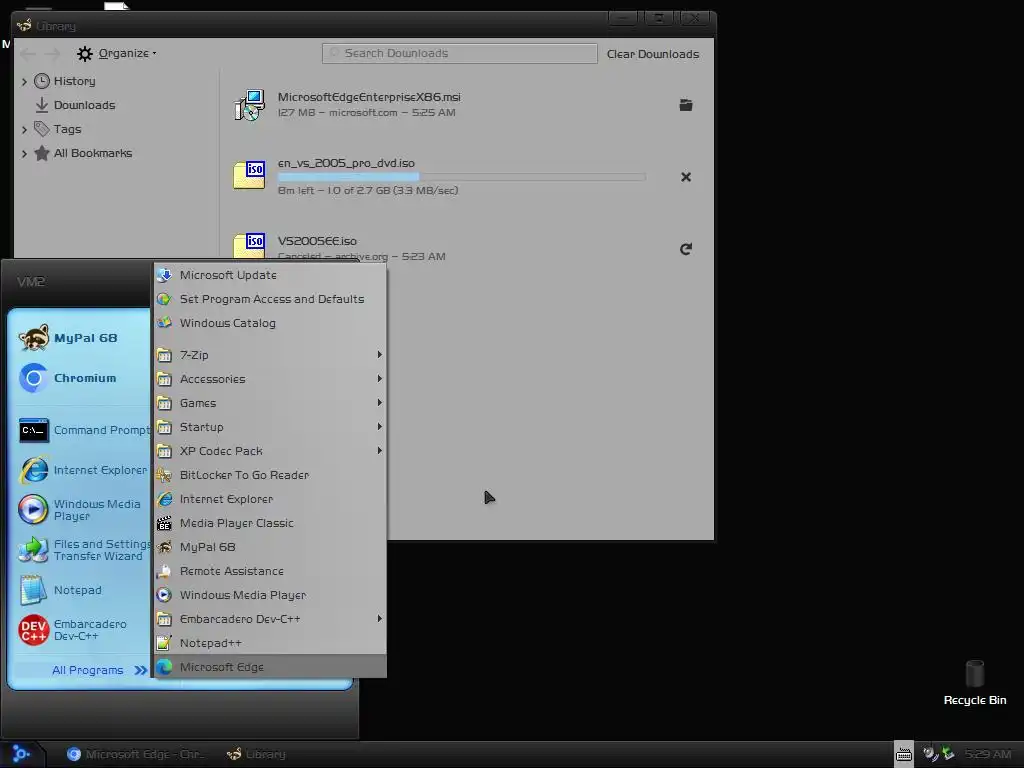This screenshot has width=1024, height=768.
Task: Open Set Program Access and Defaults
Action: (270, 299)
